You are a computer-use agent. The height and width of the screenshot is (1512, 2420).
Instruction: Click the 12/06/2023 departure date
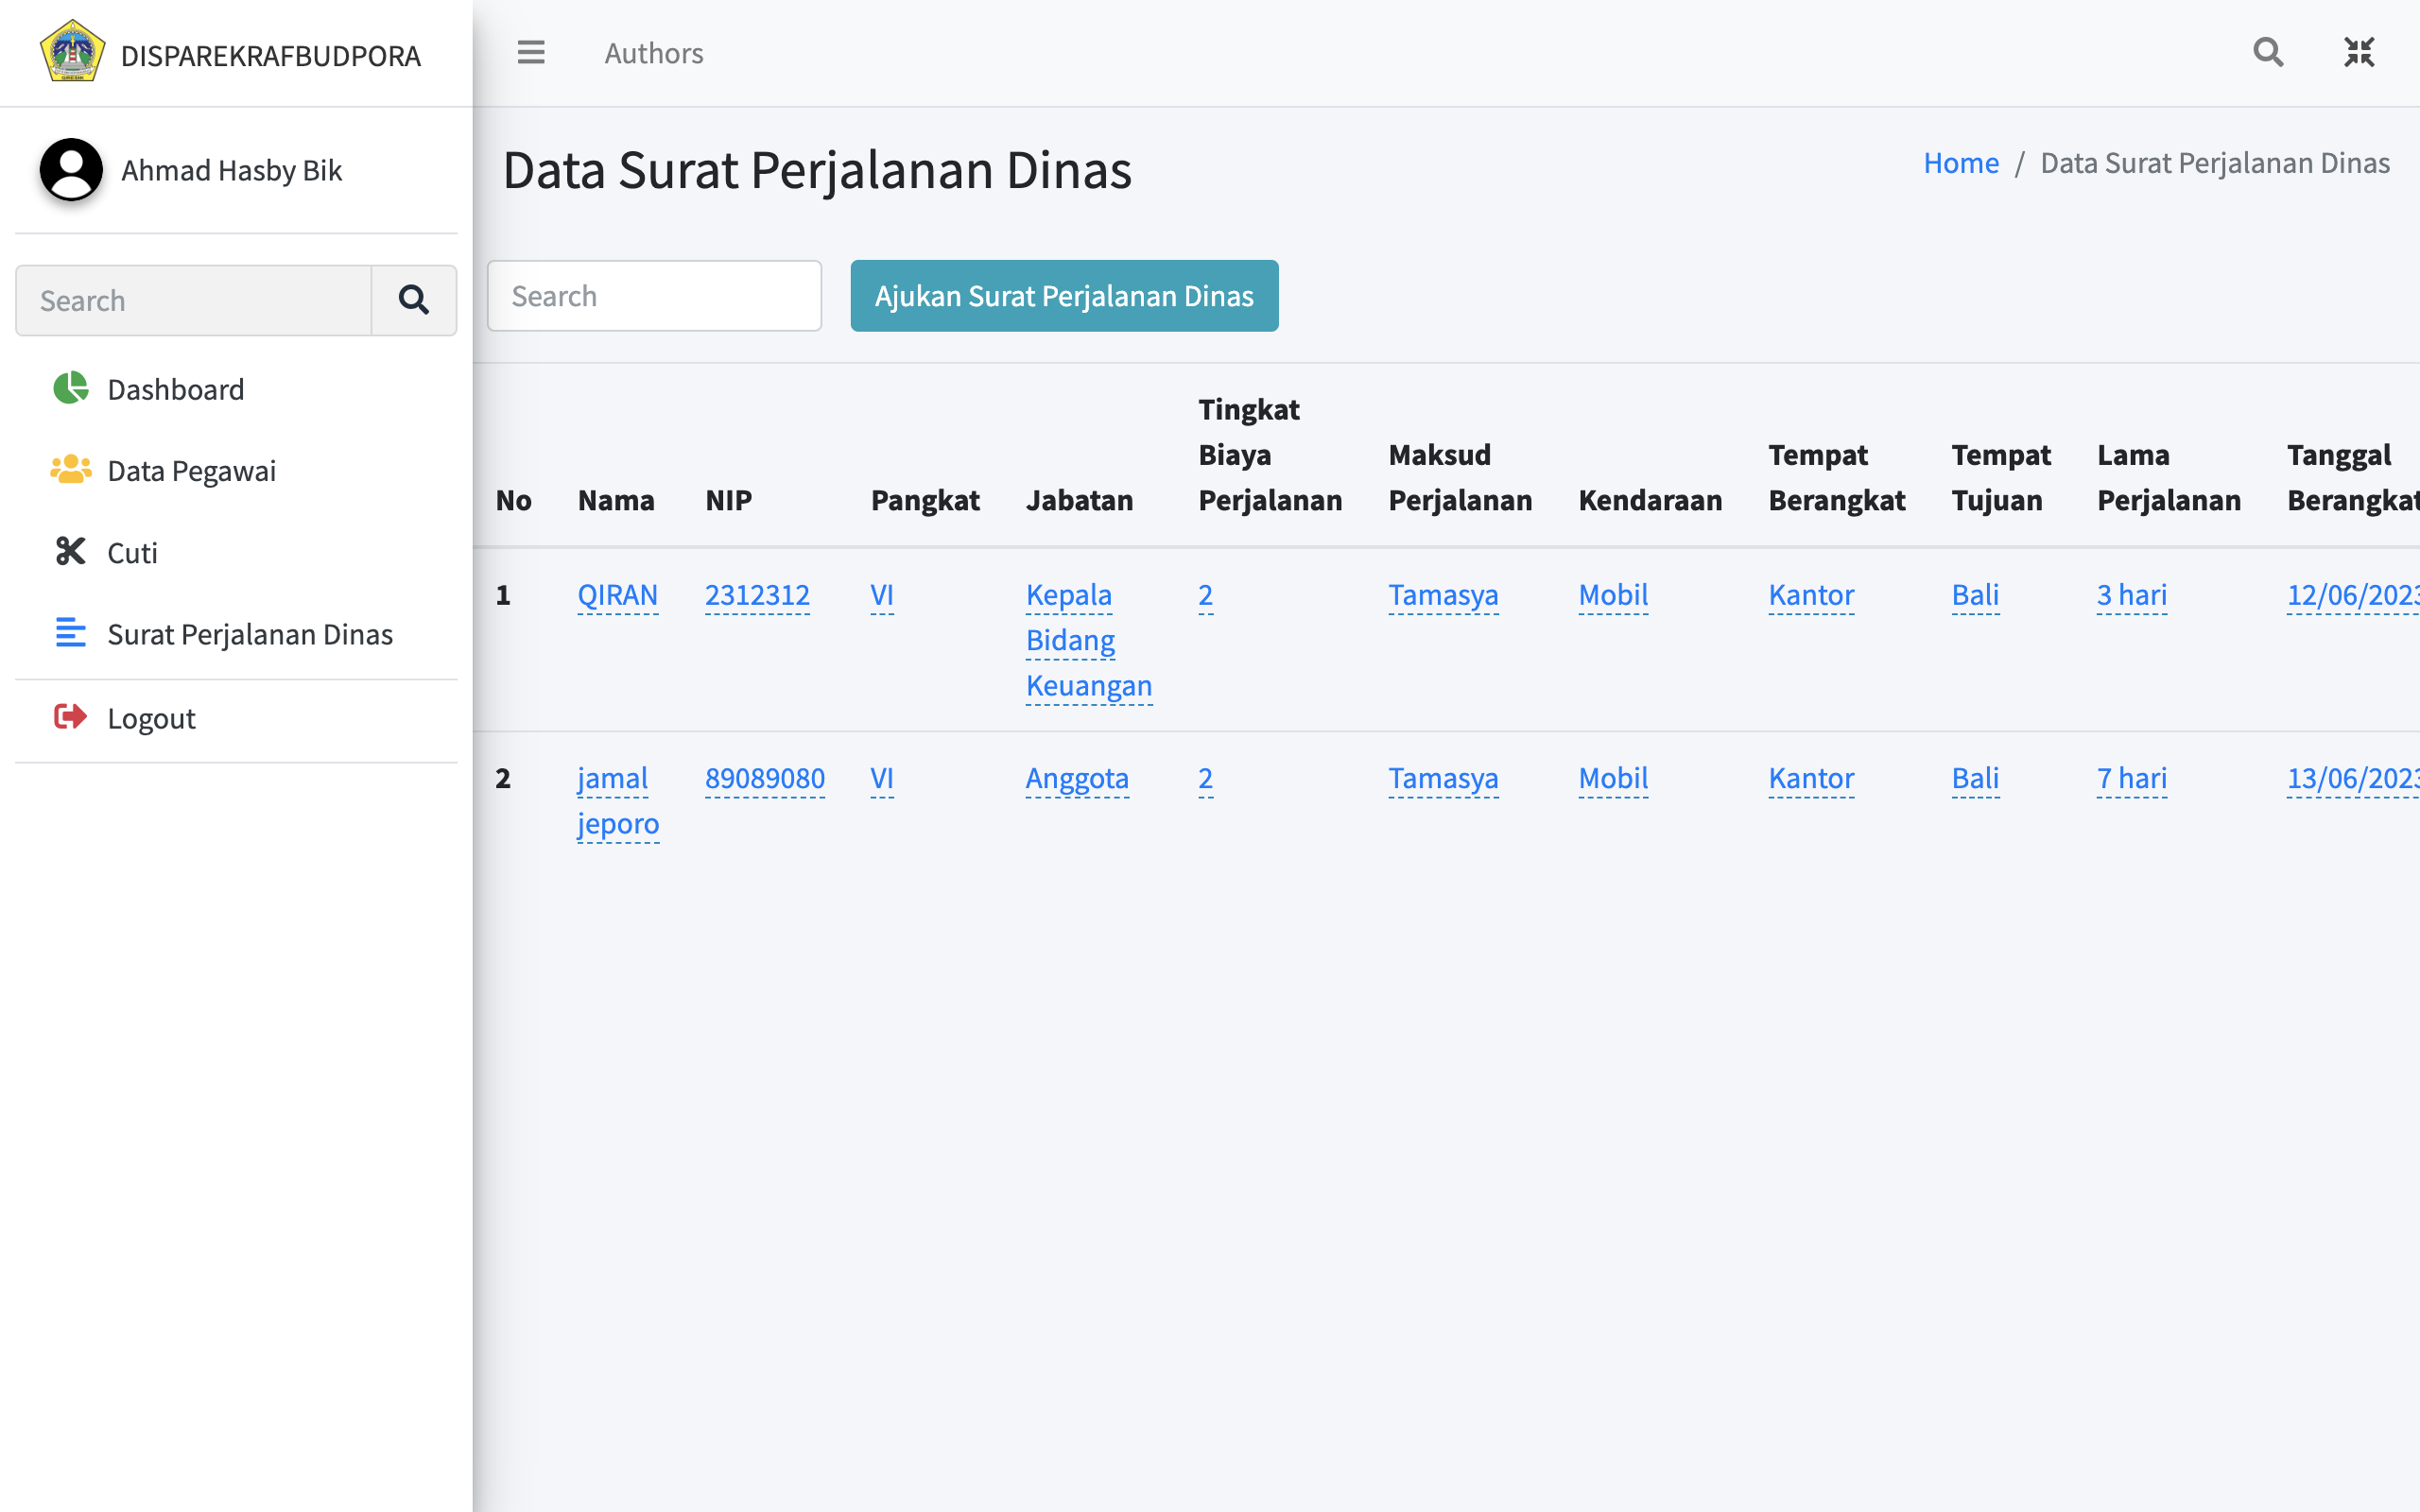[x=2353, y=595]
